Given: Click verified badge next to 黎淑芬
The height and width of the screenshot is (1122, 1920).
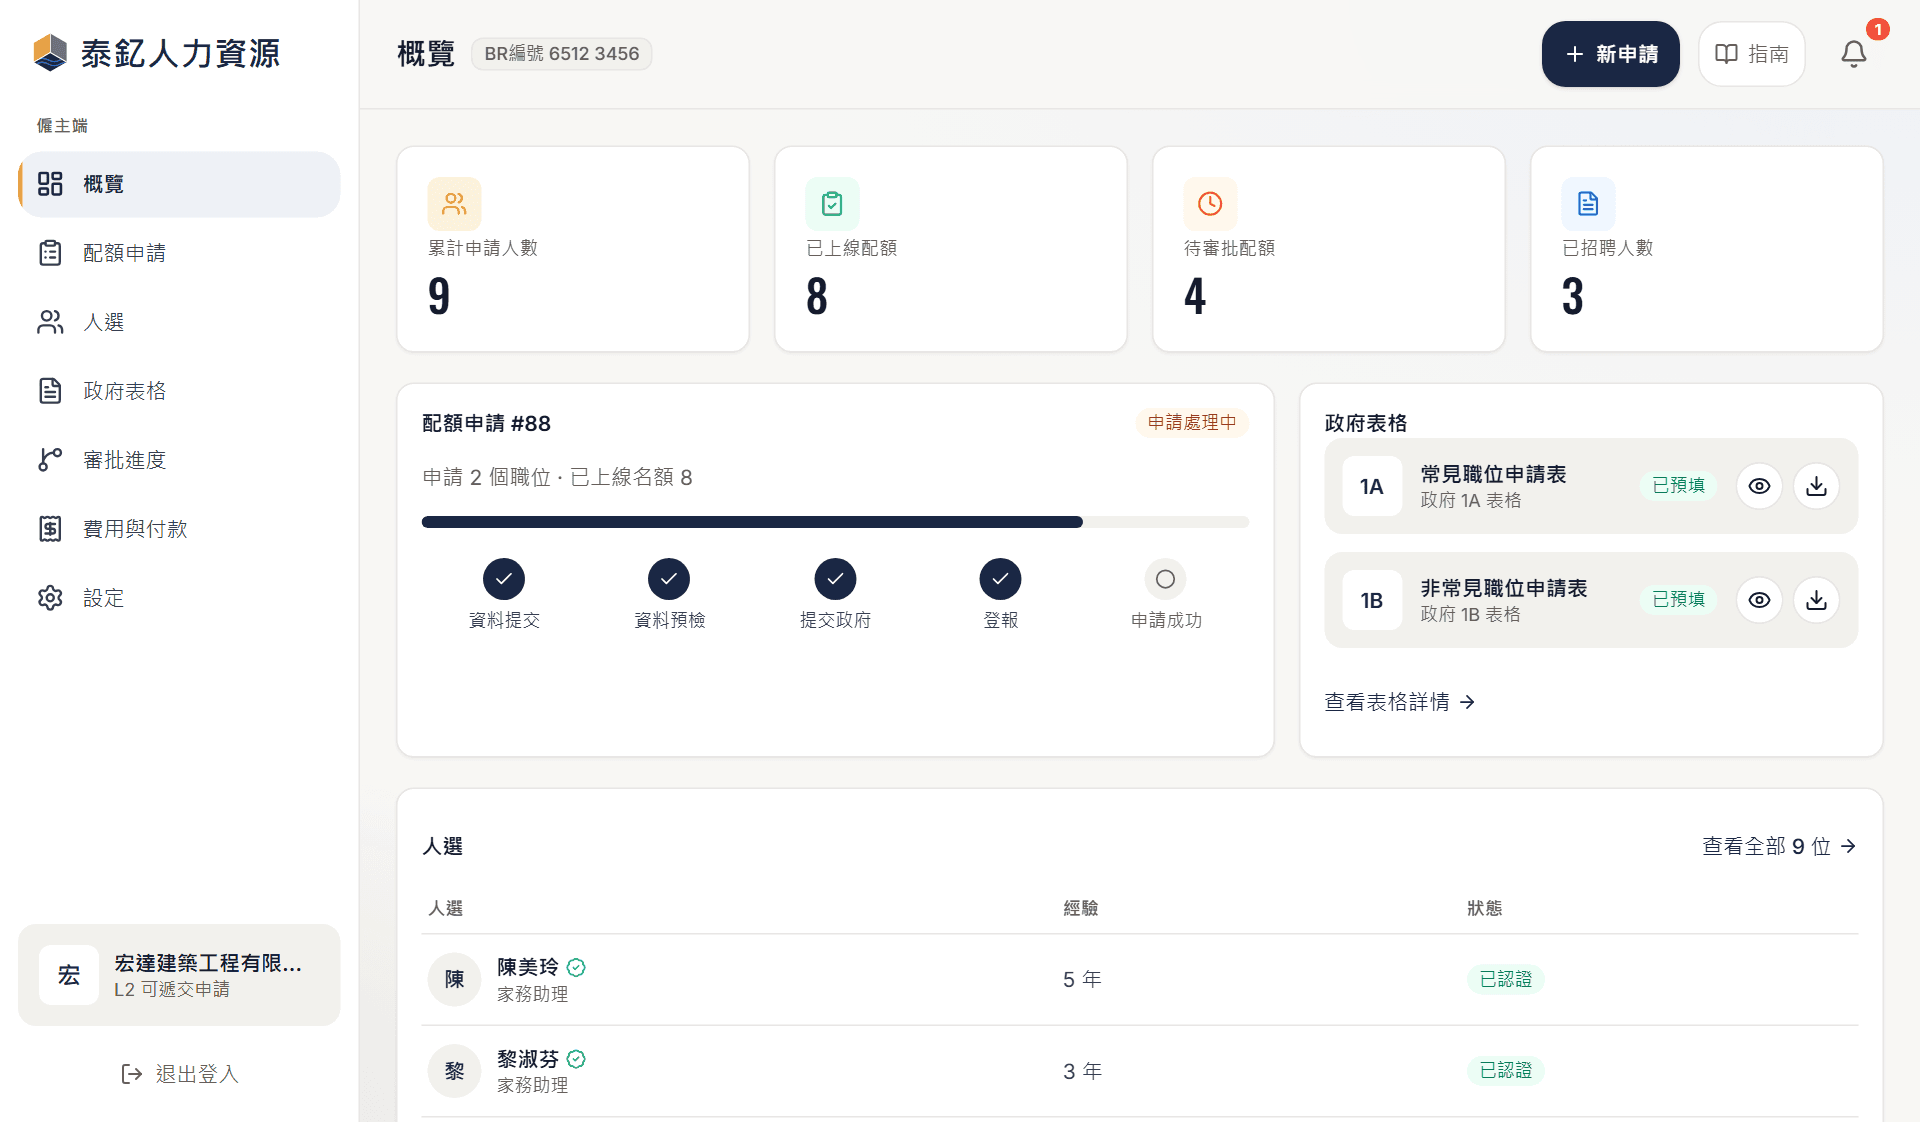Looking at the screenshot, I should coord(576,1059).
